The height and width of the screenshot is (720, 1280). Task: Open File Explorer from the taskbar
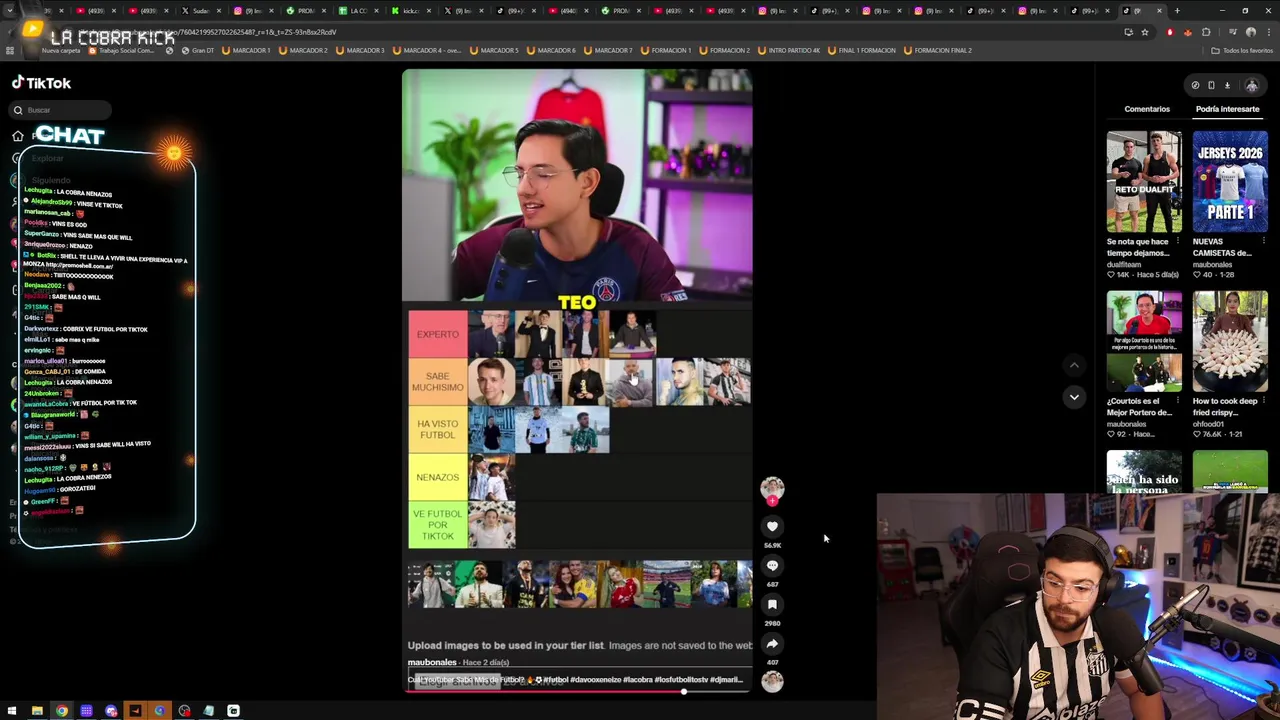37,711
